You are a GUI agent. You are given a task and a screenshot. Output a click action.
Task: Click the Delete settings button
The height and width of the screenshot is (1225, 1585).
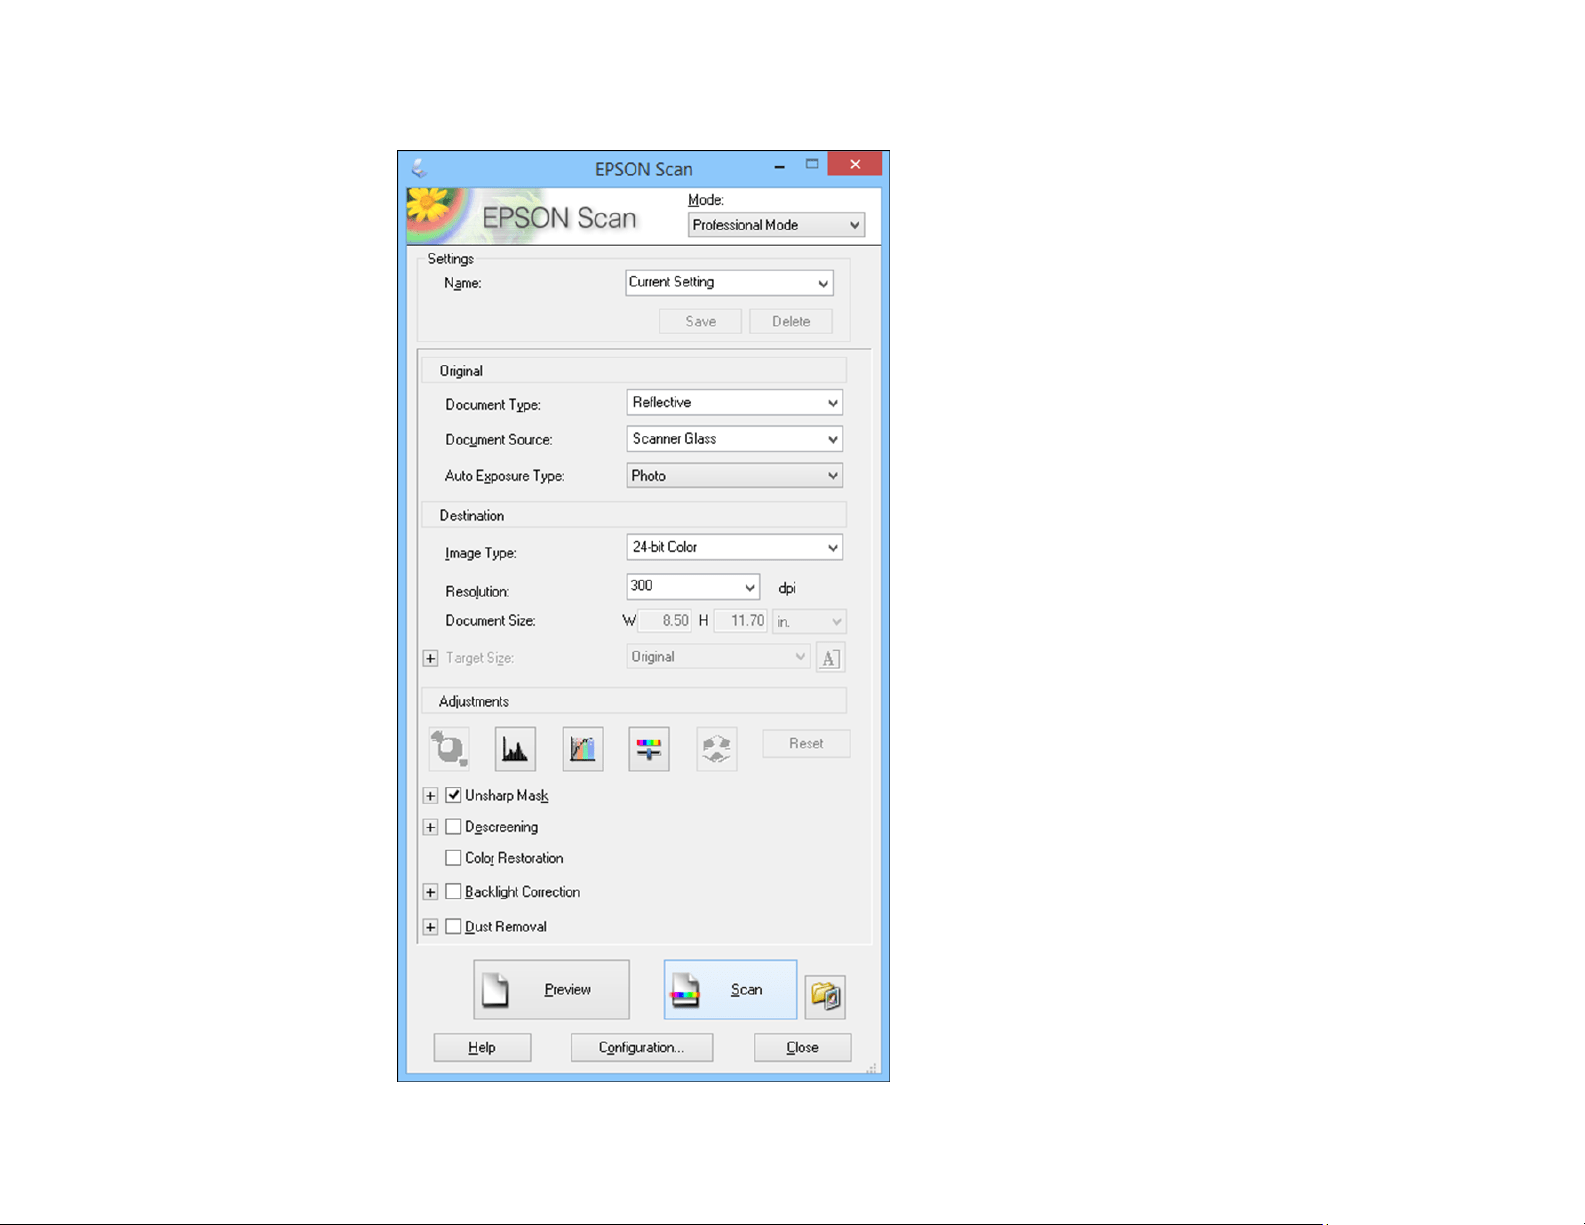pos(791,321)
